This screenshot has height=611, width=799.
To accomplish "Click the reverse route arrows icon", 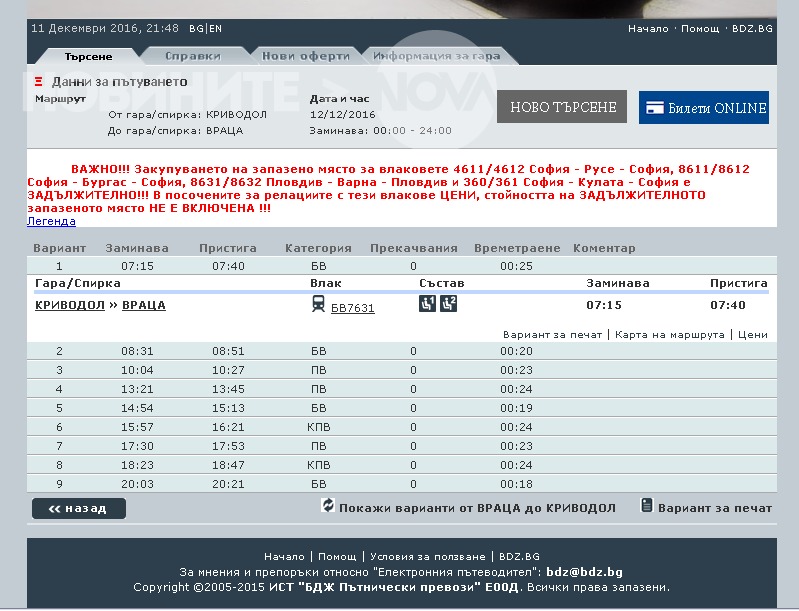I will pos(327,506).
